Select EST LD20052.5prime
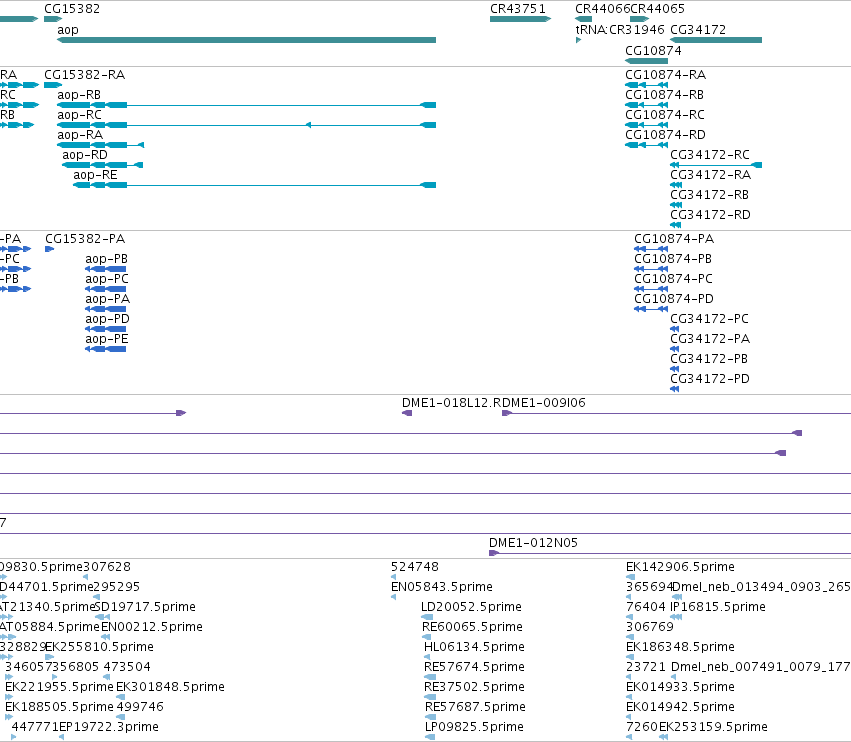Image resolution: width=851 pixels, height=742 pixels. pyautogui.click(x=427, y=617)
